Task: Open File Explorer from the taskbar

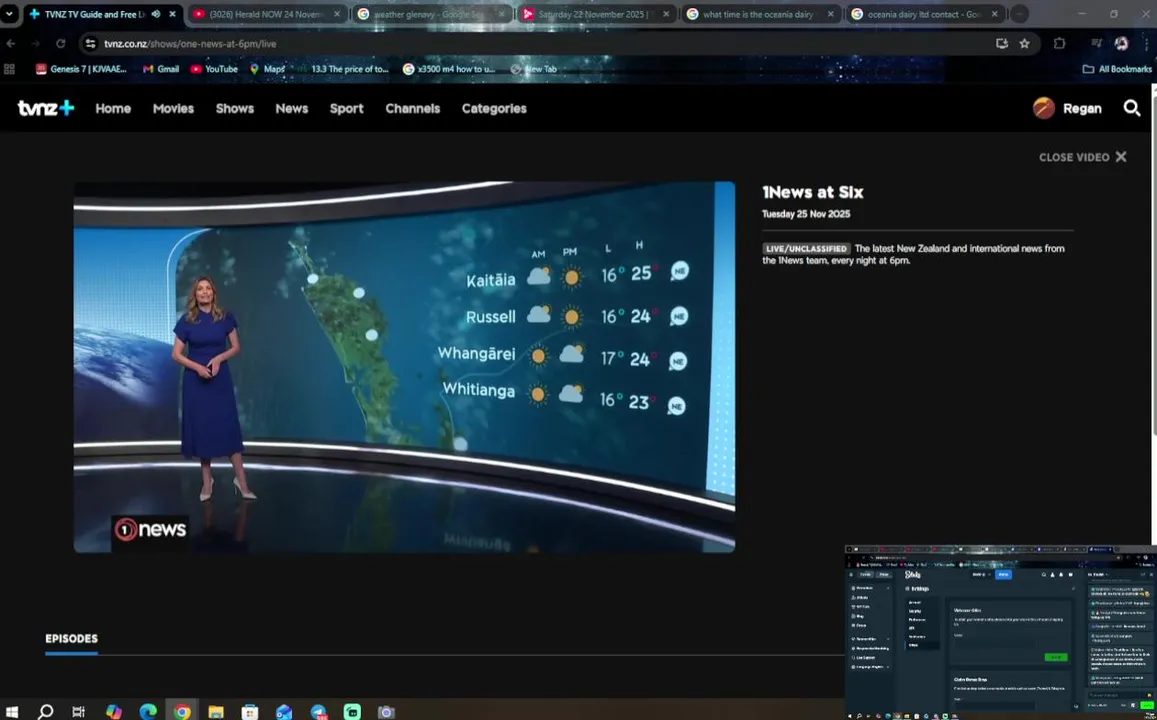Action: tap(215, 712)
